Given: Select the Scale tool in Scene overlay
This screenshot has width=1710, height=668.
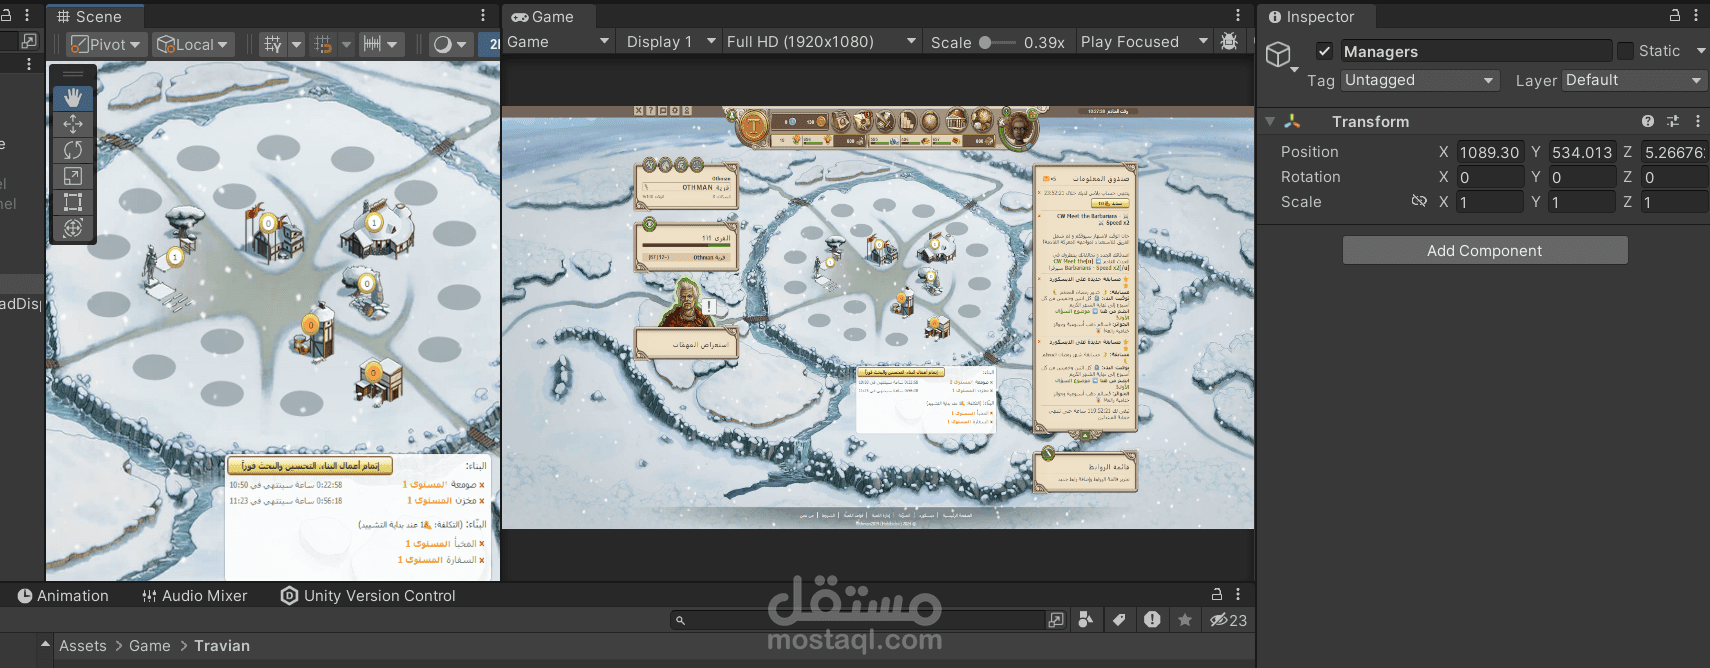Looking at the screenshot, I should click(x=73, y=176).
